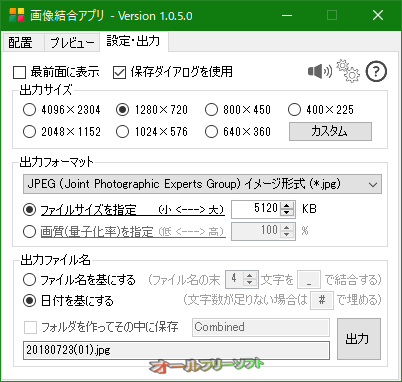Increase quality percent spinner up arrow

click(x=287, y=227)
